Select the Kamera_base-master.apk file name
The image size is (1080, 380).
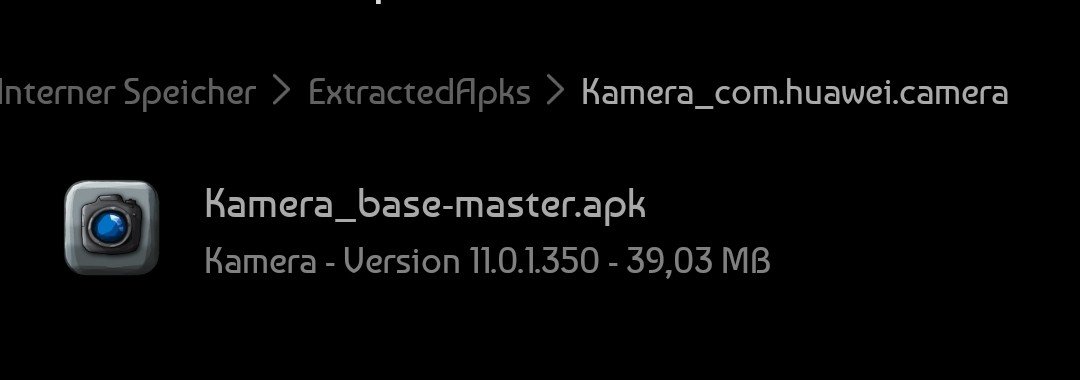click(x=425, y=205)
